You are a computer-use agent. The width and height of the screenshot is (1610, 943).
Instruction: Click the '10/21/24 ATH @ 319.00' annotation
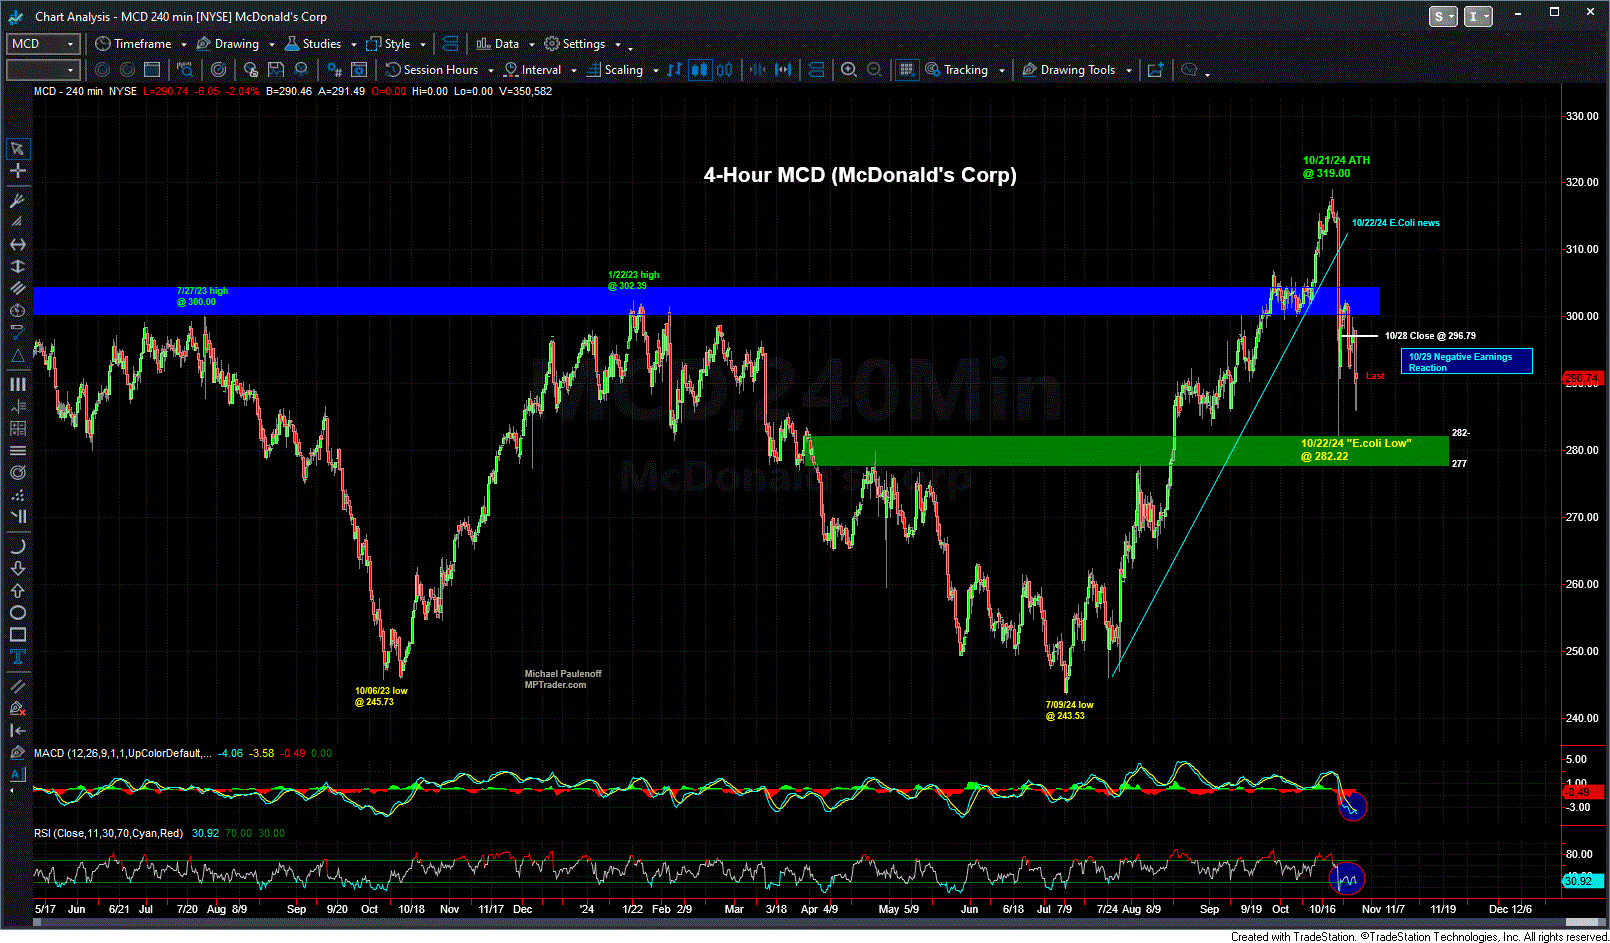point(1336,167)
